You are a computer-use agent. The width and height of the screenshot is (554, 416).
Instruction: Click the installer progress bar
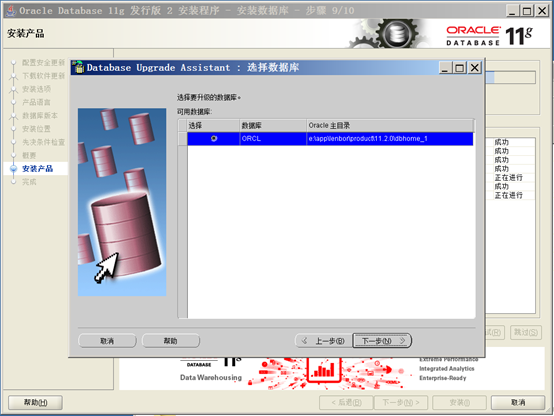pos(511,77)
